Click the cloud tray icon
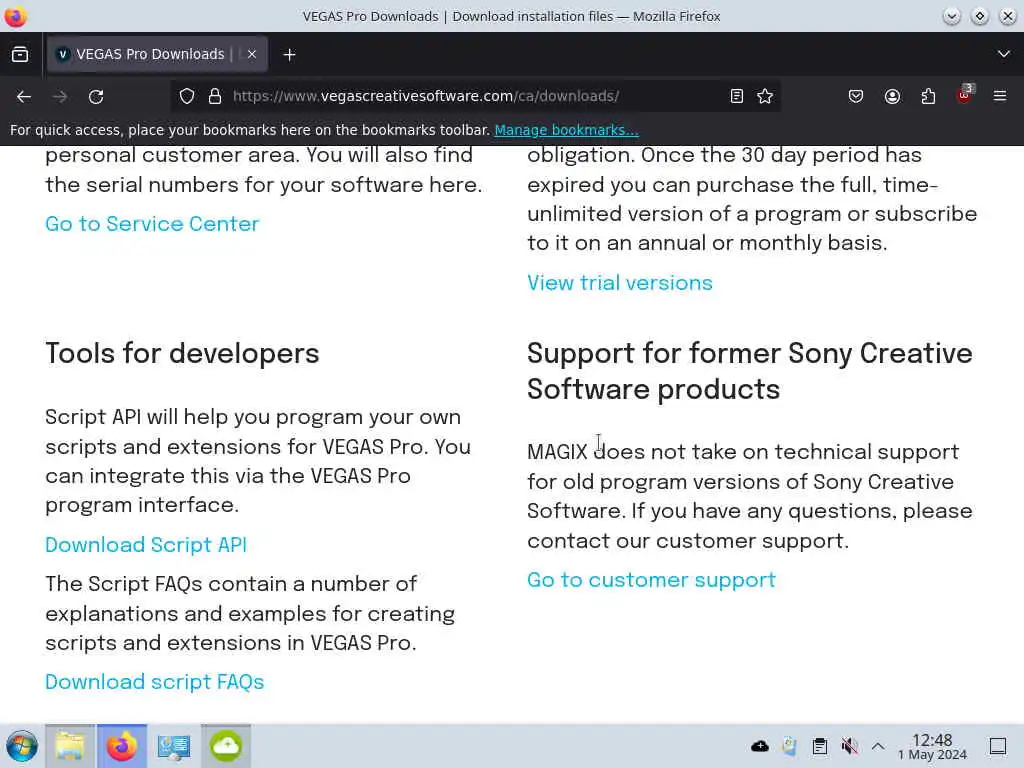Screen dimensions: 1024x768 [x=760, y=746]
